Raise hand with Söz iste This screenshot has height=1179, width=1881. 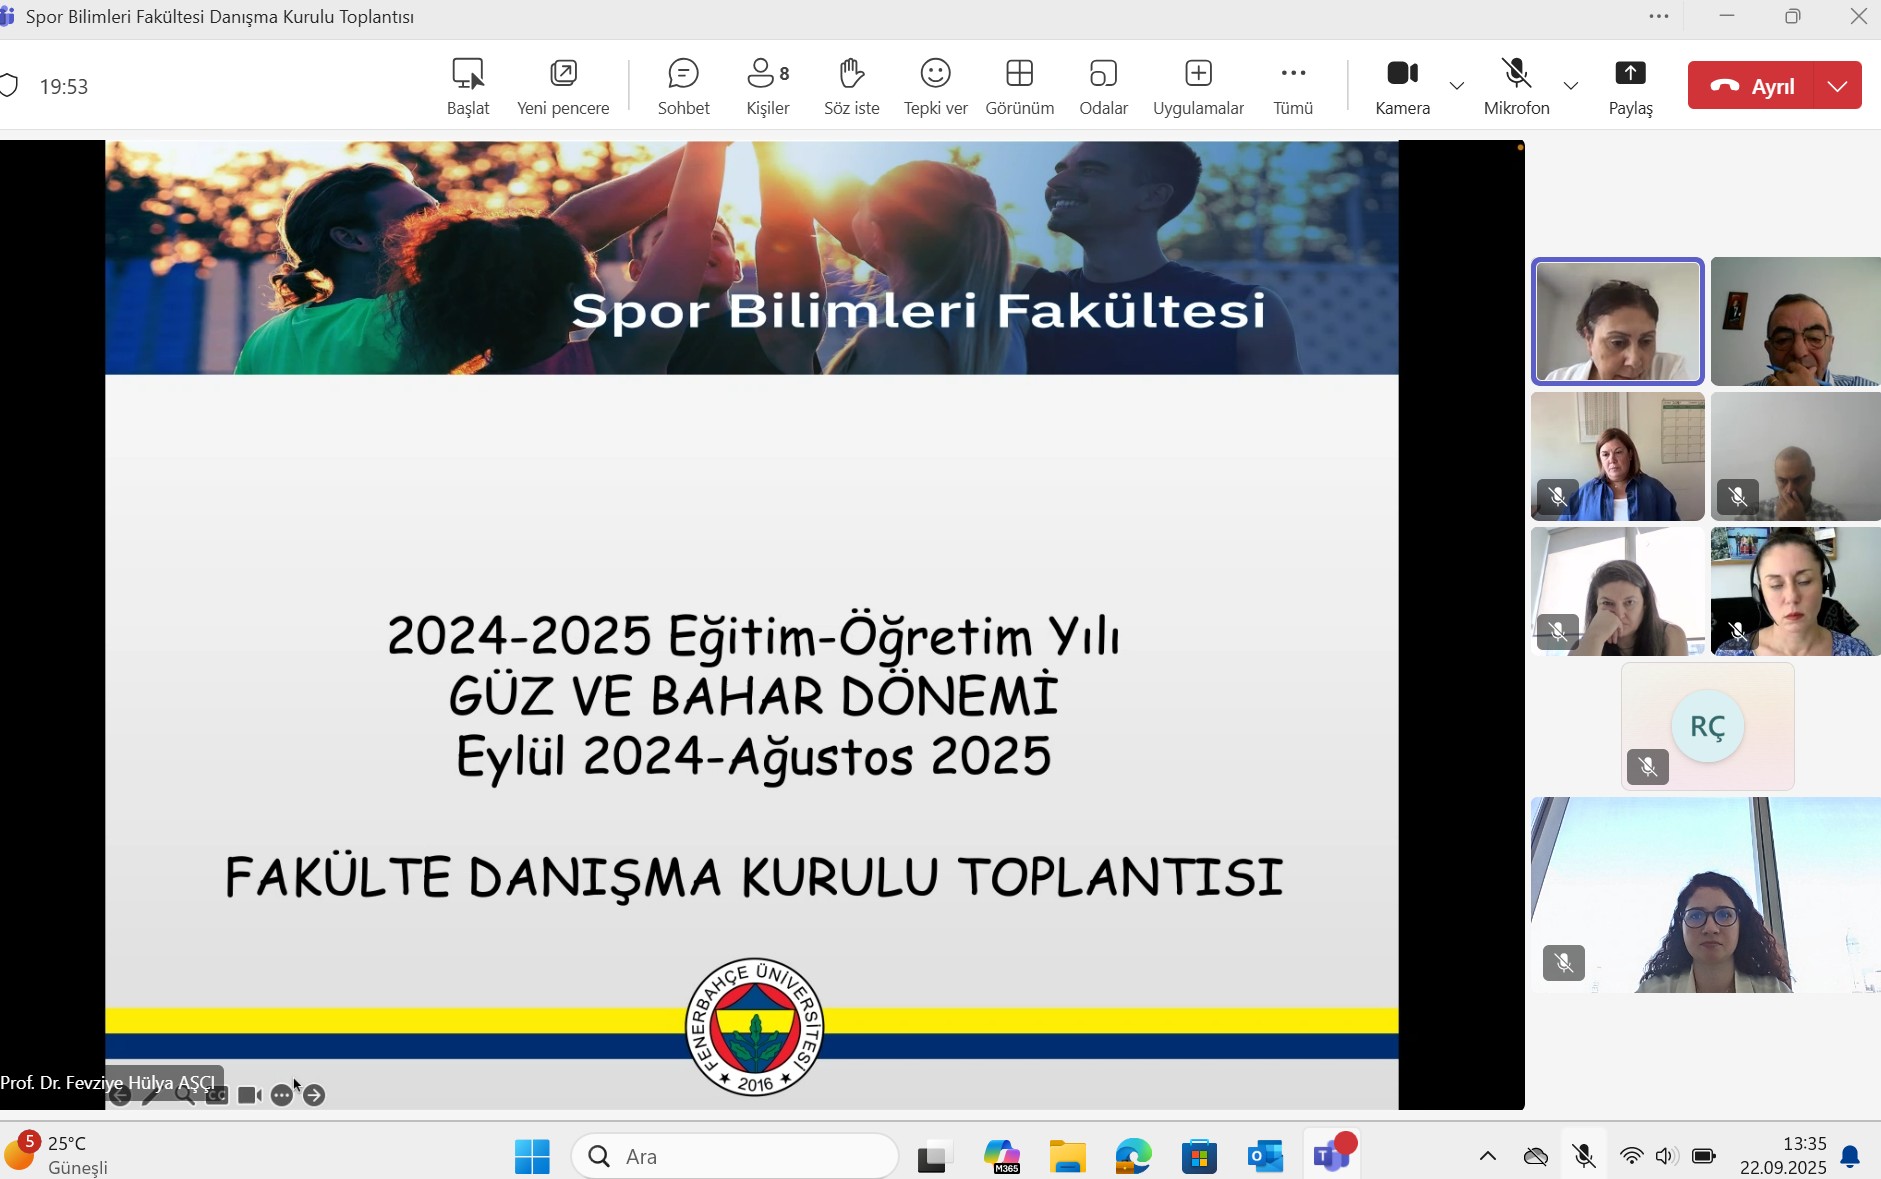pos(851,86)
